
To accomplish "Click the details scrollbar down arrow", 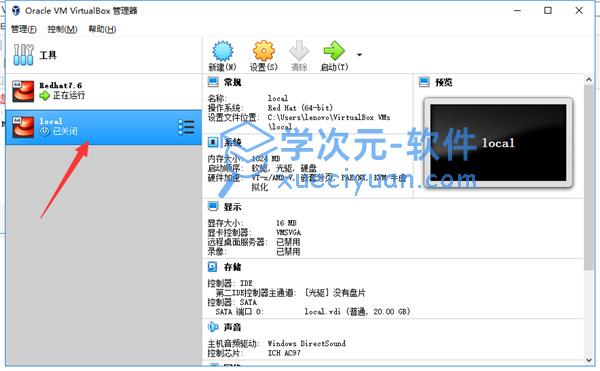I will pos(589,360).
